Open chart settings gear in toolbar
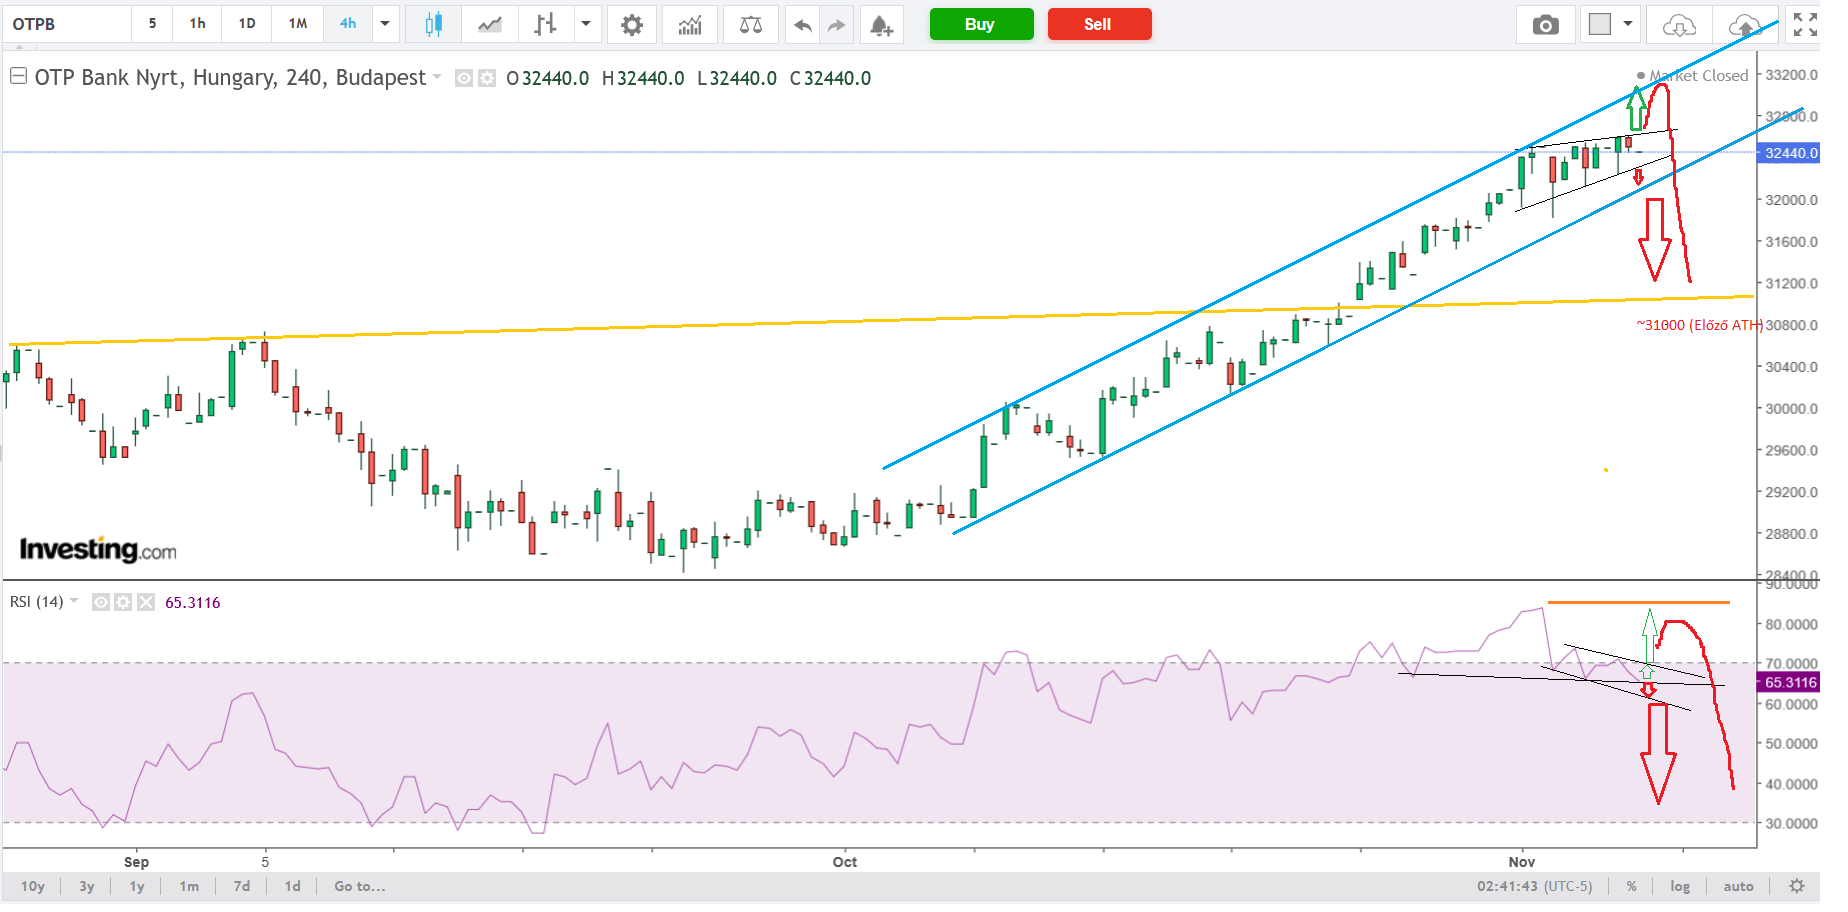The height and width of the screenshot is (912, 1848). (x=631, y=25)
